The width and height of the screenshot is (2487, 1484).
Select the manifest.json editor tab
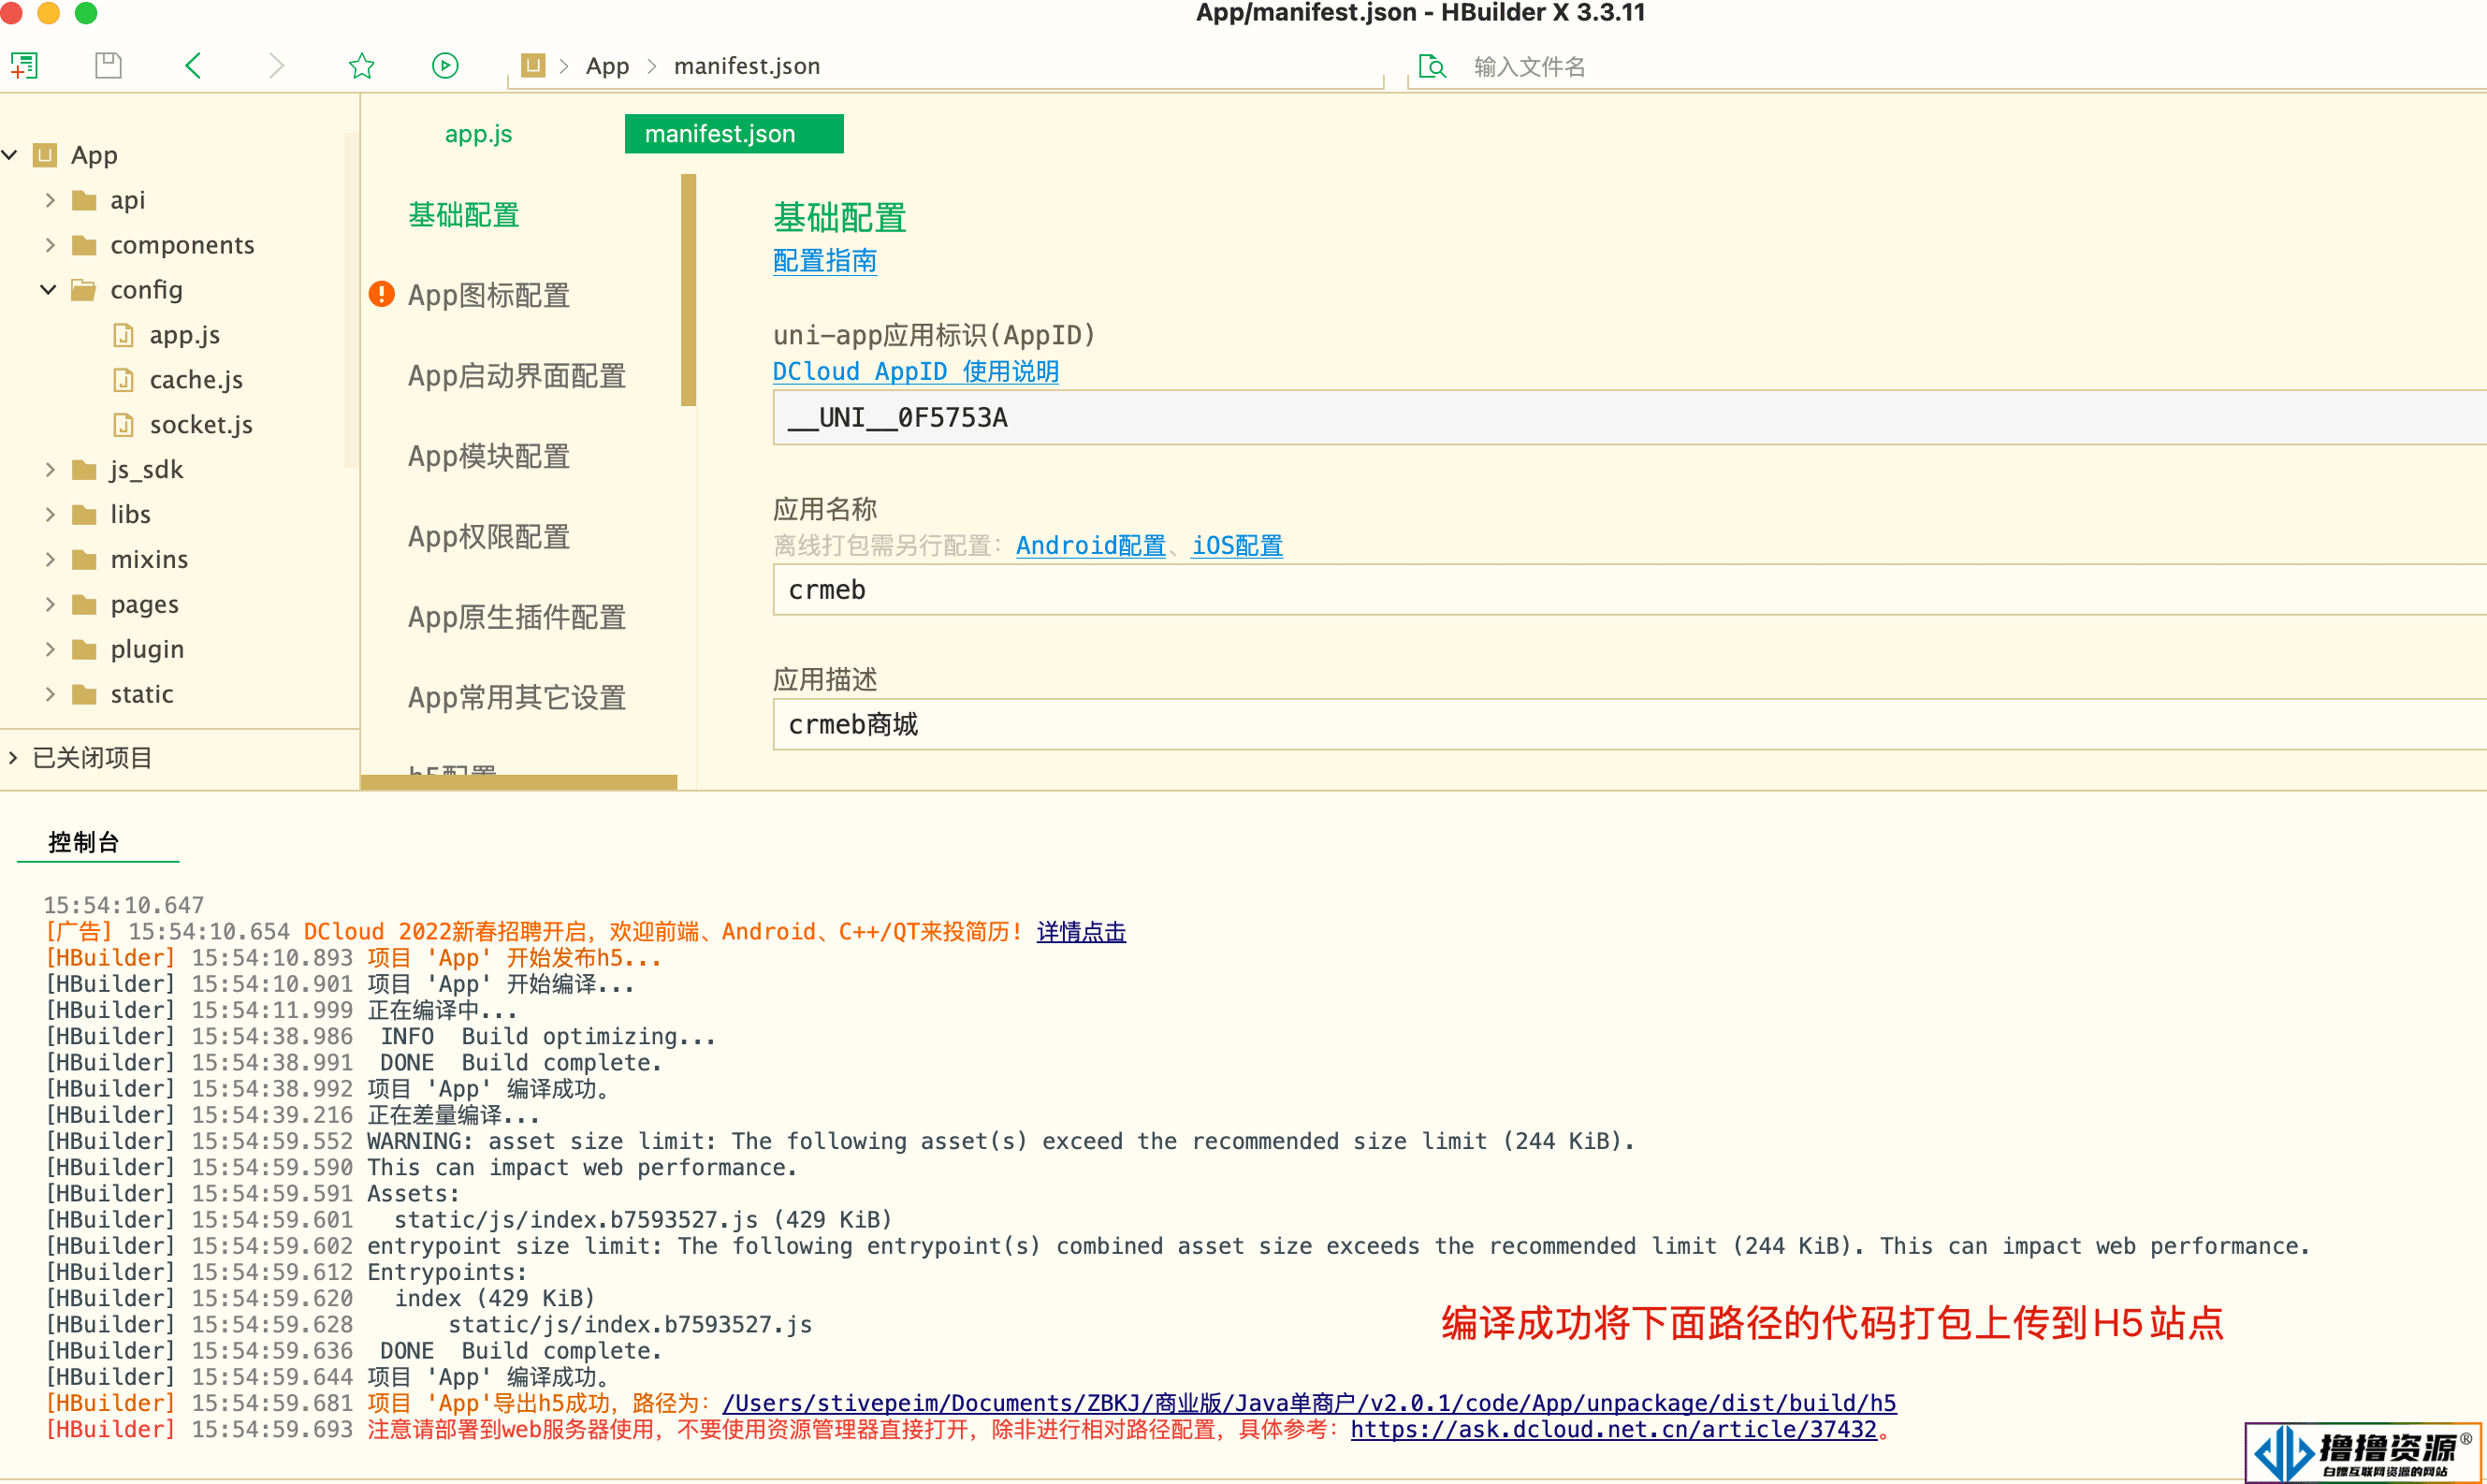[733, 134]
